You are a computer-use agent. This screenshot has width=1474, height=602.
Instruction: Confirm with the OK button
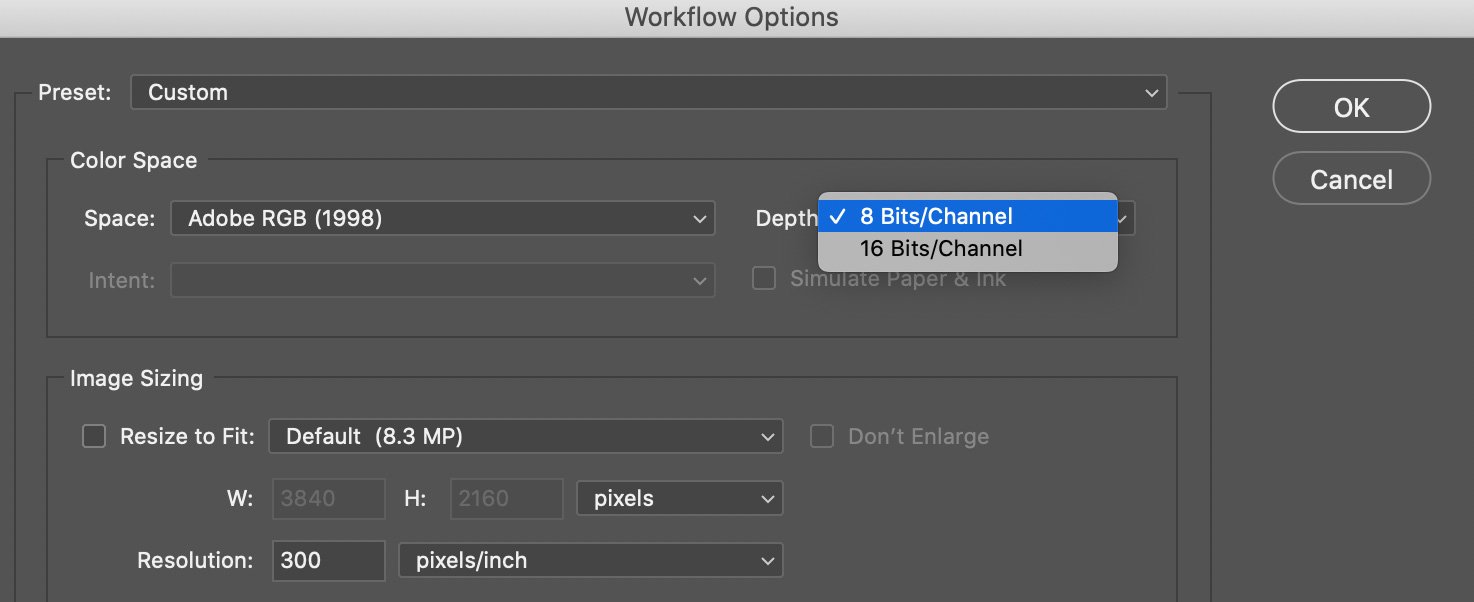click(1351, 107)
